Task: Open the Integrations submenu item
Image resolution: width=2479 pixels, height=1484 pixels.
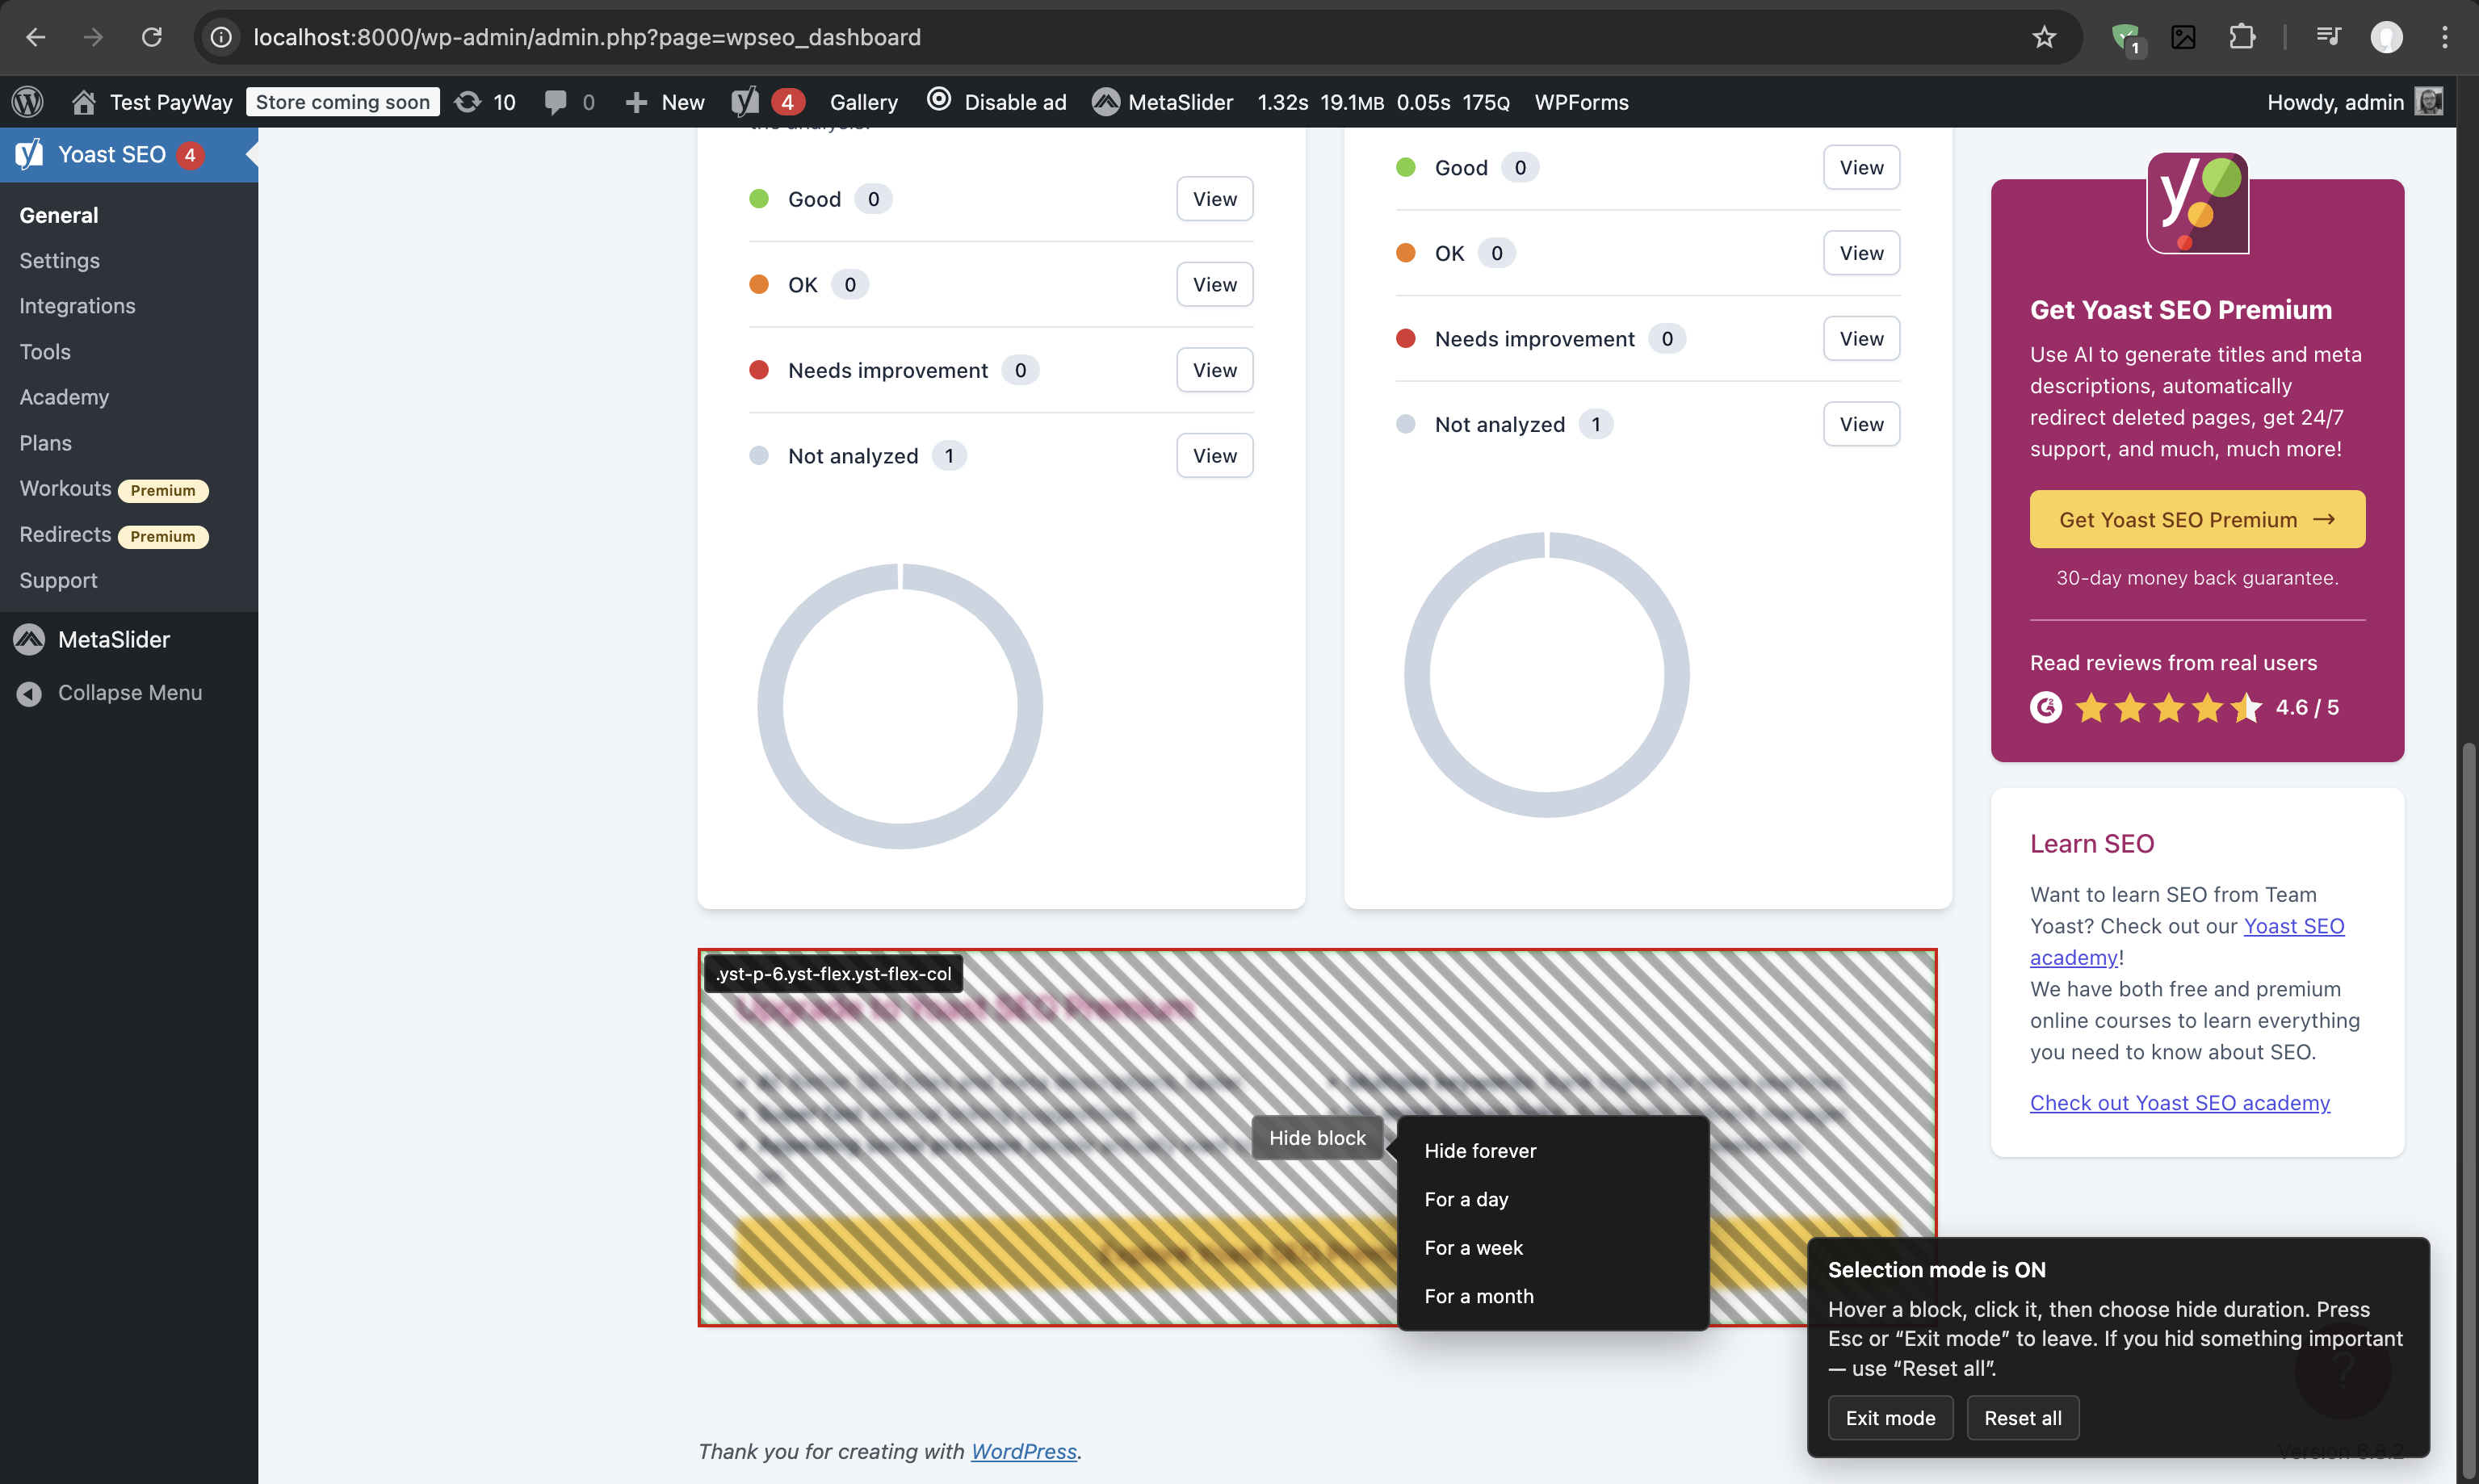Action: click(x=77, y=306)
